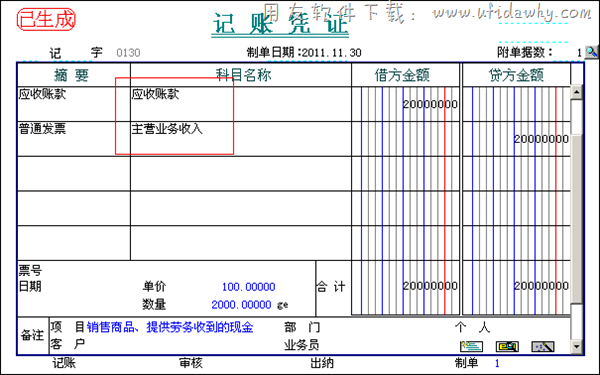Screen dimensions: 600x375
Task: Select the 普通发票 summary cell
Action: coord(73,139)
